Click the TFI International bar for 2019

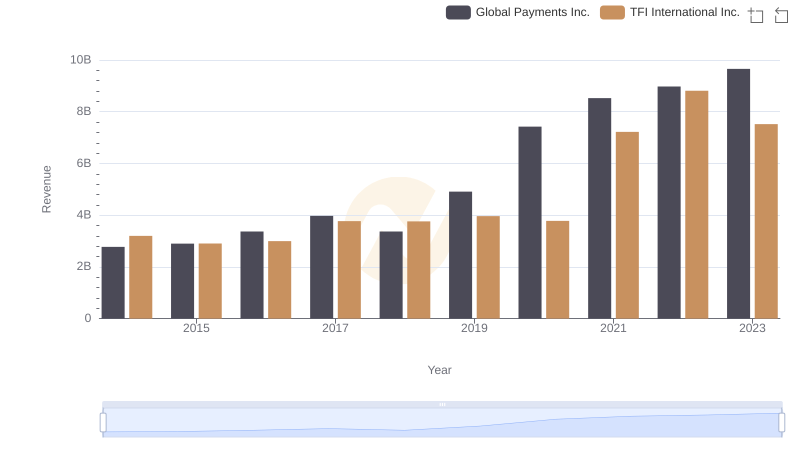click(x=488, y=267)
